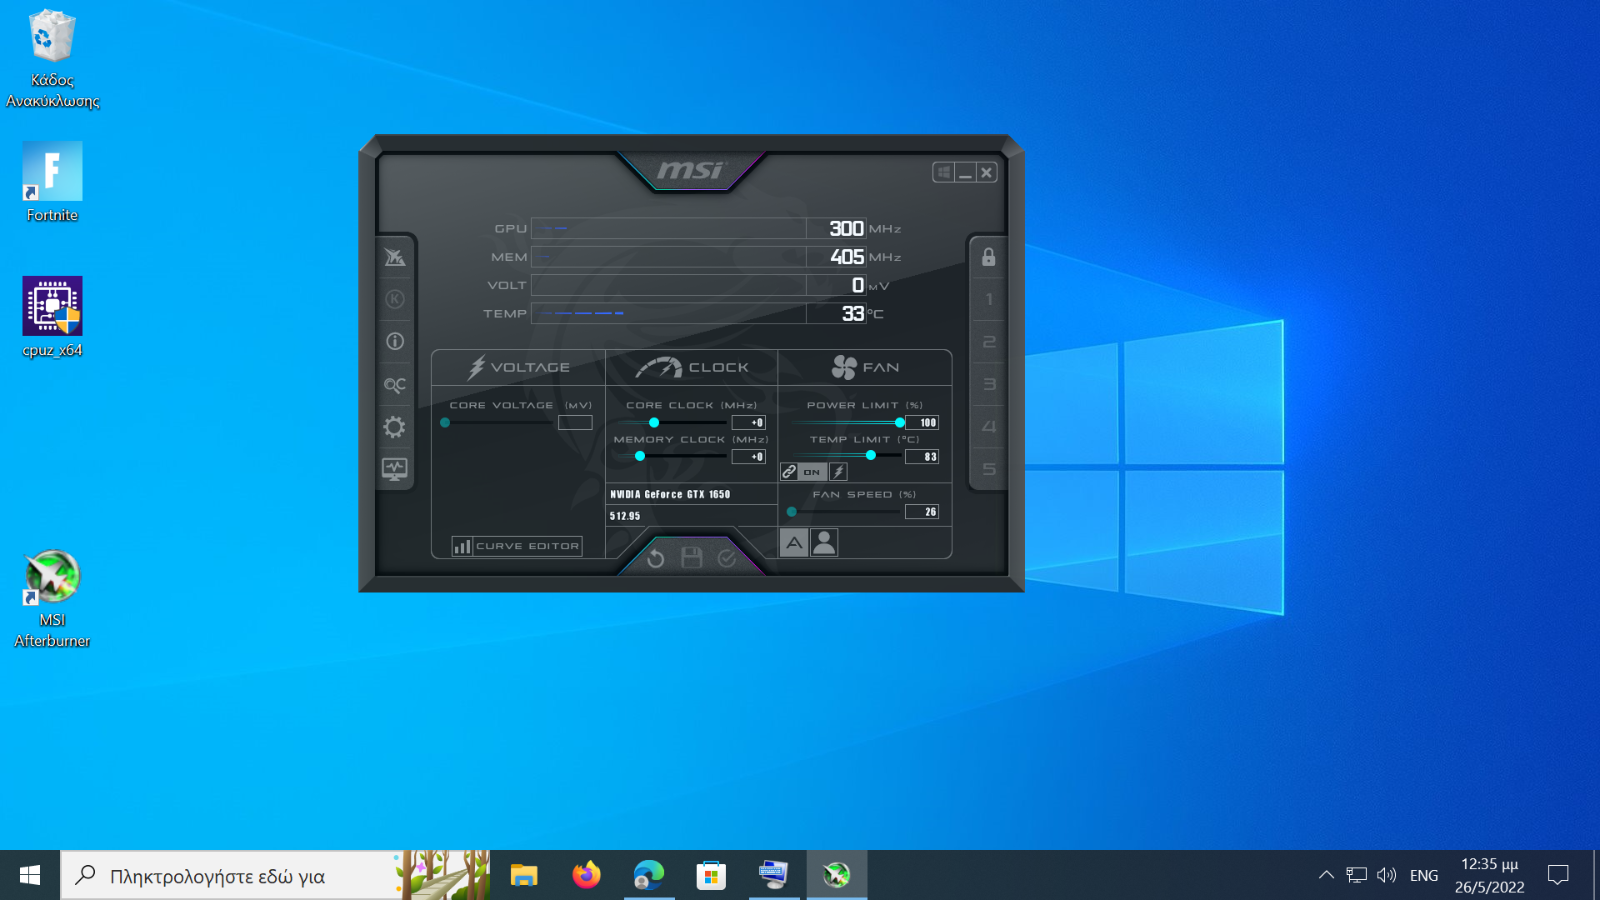Click the Core Clock slider handle
Image resolution: width=1600 pixels, height=900 pixels.
654,423
